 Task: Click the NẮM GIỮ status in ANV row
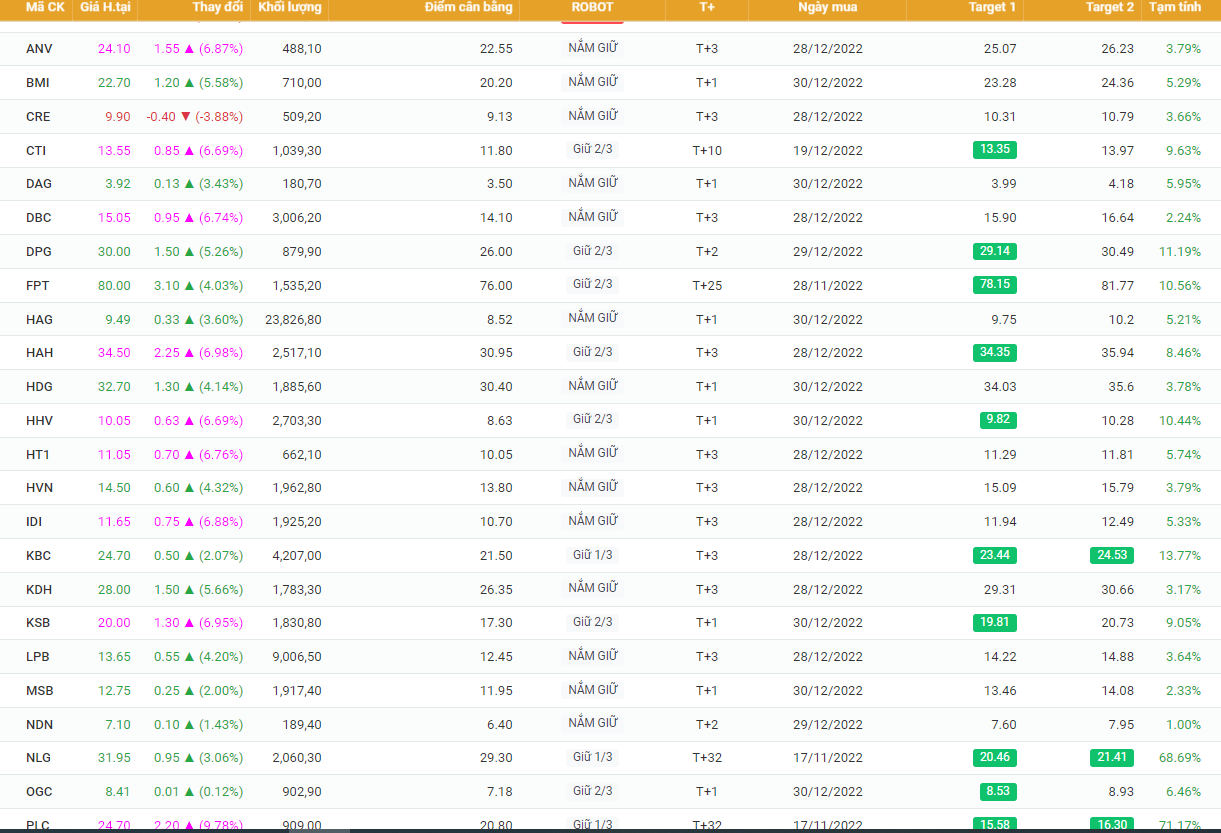click(x=593, y=48)
